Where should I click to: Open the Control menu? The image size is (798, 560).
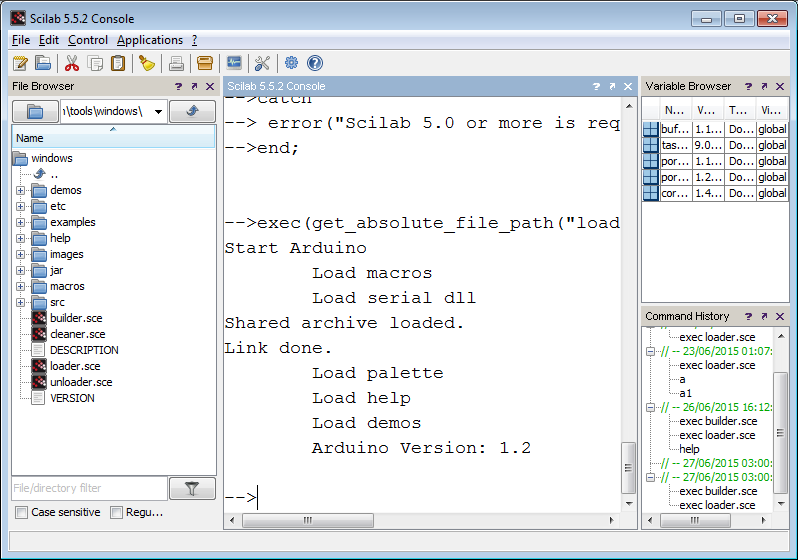click(88, 40)
